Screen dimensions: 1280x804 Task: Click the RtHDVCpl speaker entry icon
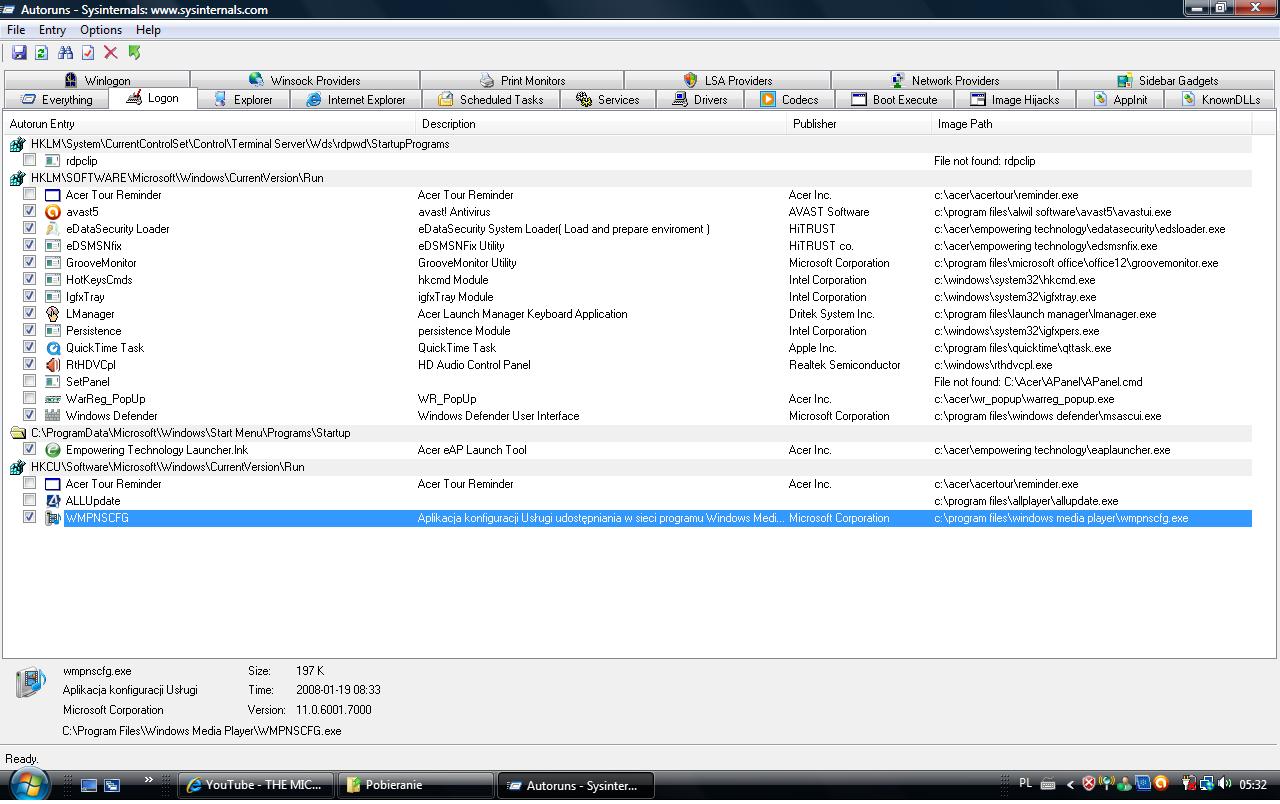pos(53,365)
